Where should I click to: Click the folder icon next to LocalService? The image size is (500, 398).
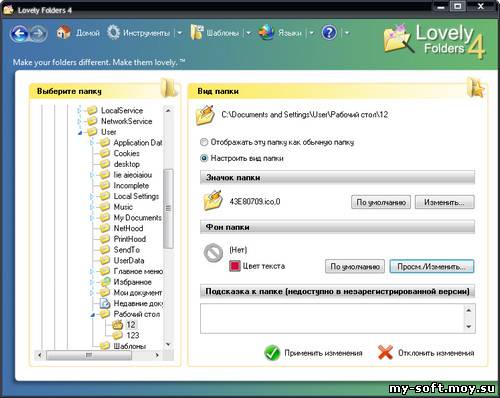pyautogui.click(x=92, y=110)
